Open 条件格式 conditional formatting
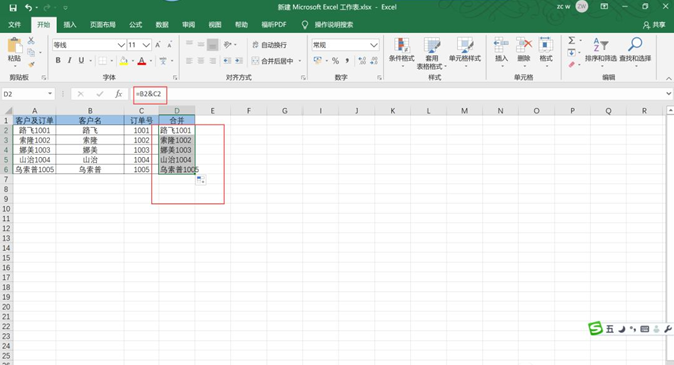 401,53
